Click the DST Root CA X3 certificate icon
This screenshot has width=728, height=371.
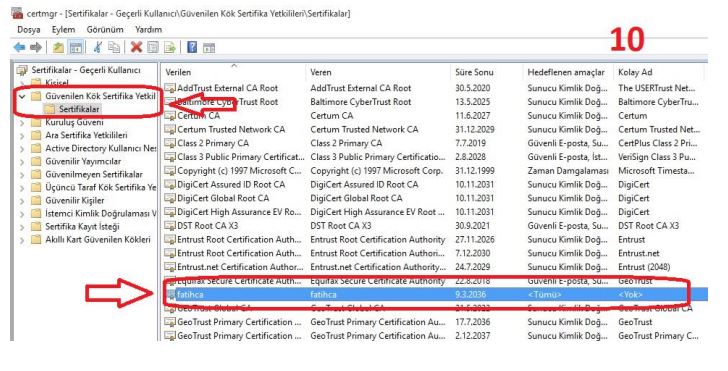click(x=170, y=226)
